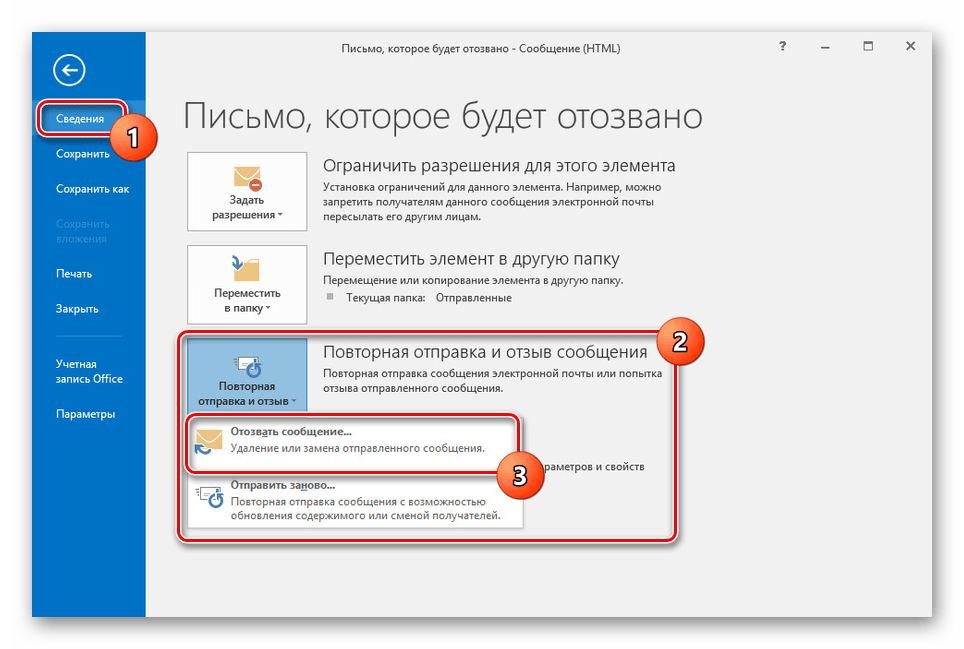This screenshot has height=649, width=964.
Task: Open Параметры settings
Action: point(85,414)
